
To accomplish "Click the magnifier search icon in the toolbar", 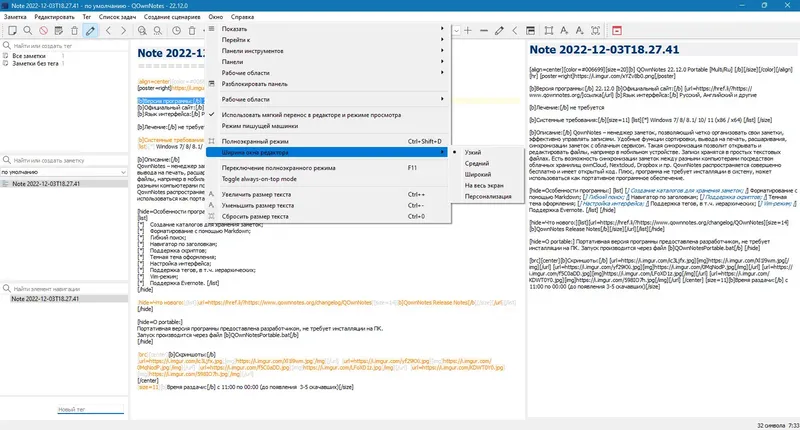I will (28, 31).
